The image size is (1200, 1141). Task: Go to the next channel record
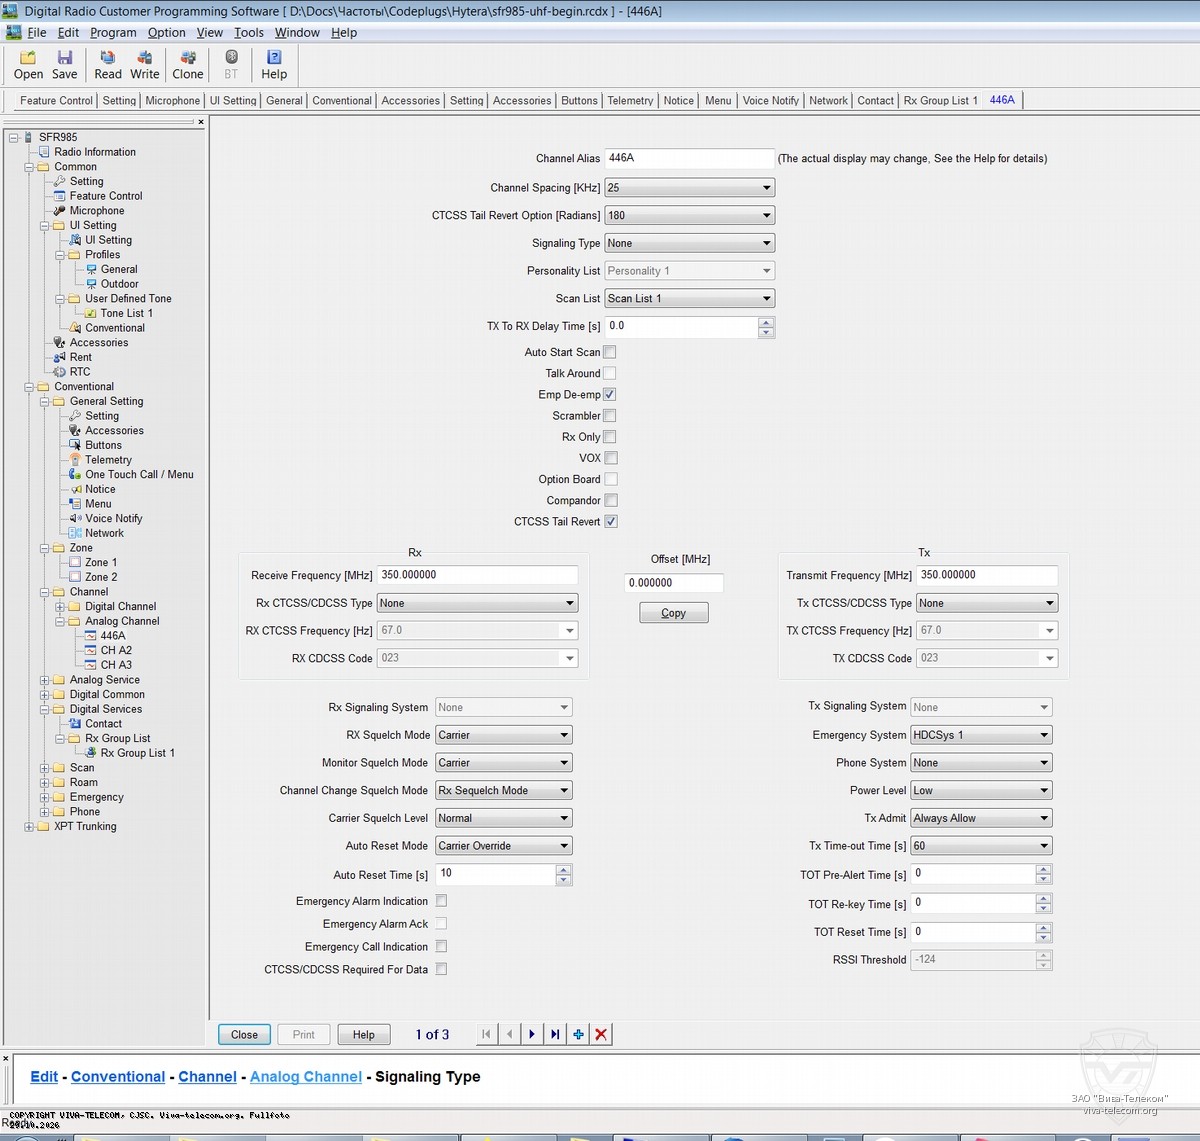pos(532,1034)
